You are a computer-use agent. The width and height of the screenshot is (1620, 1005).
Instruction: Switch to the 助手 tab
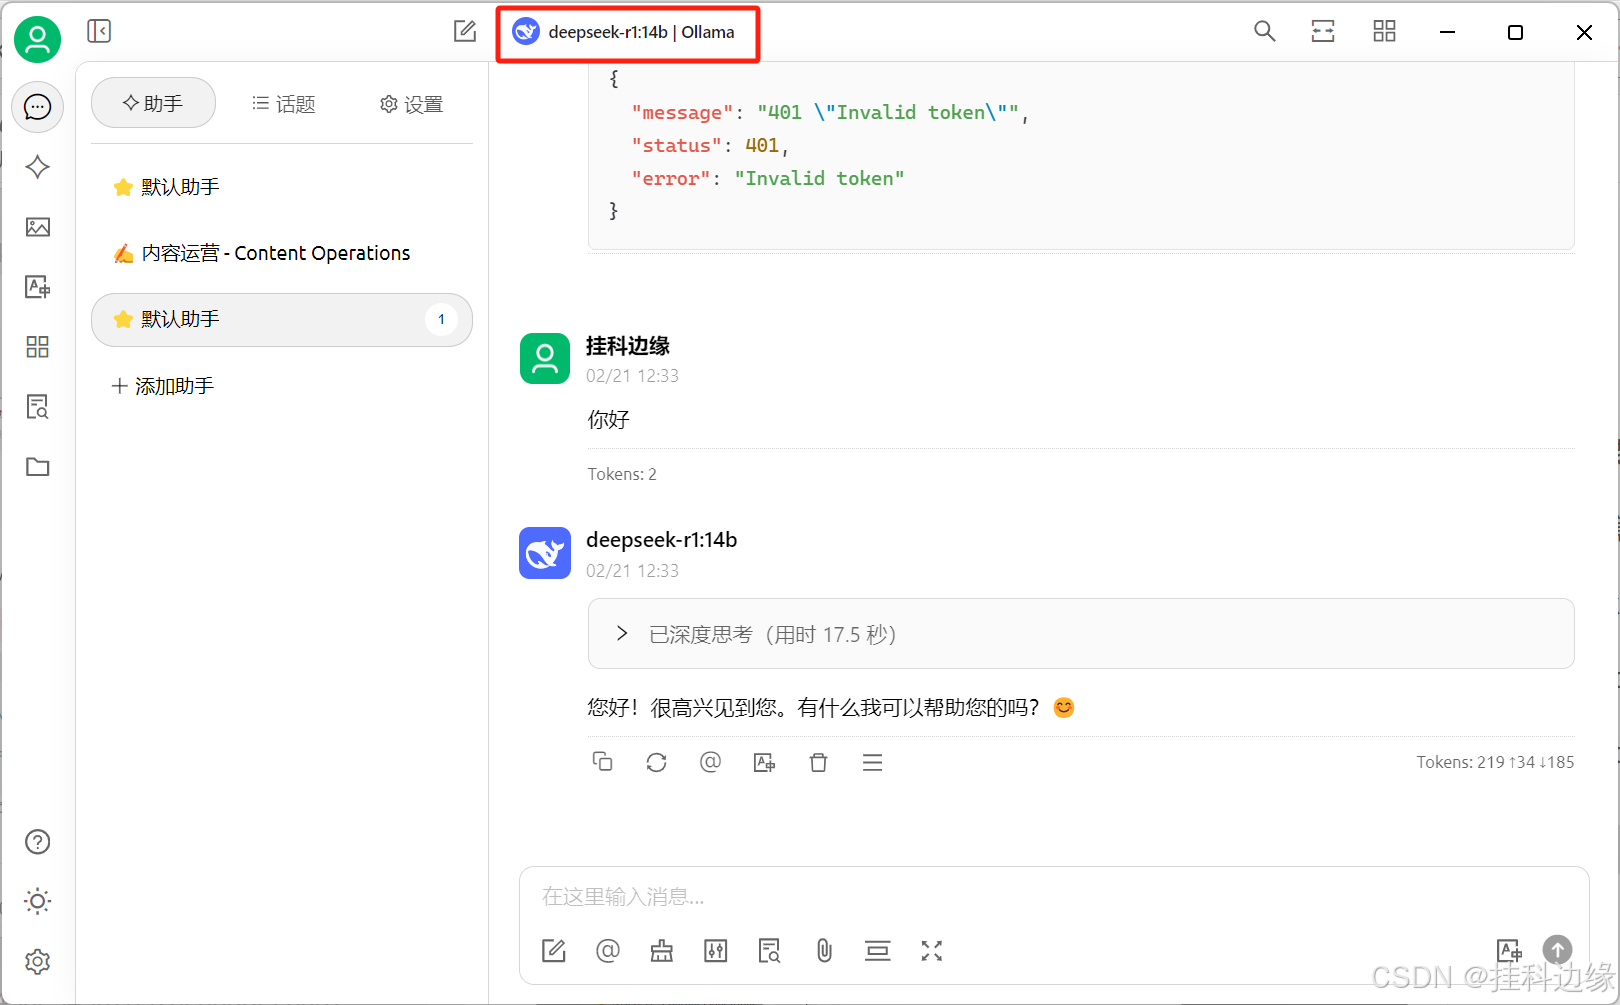coord(153,103)
